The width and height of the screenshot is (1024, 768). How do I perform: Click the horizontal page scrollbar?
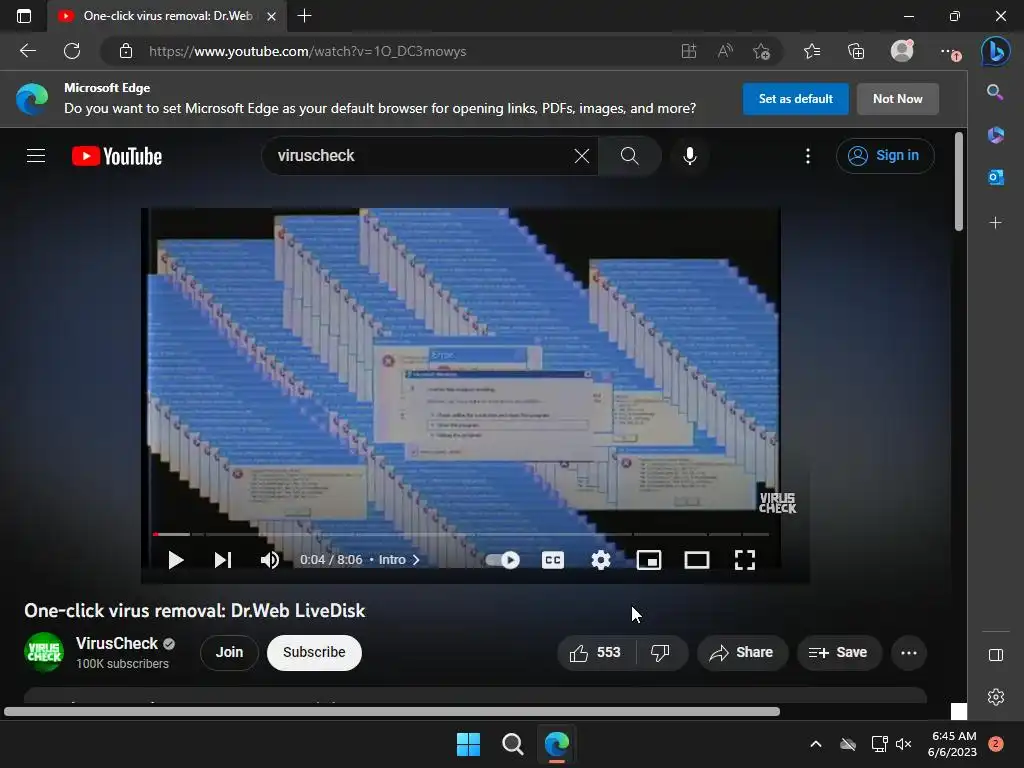[392, 711]
